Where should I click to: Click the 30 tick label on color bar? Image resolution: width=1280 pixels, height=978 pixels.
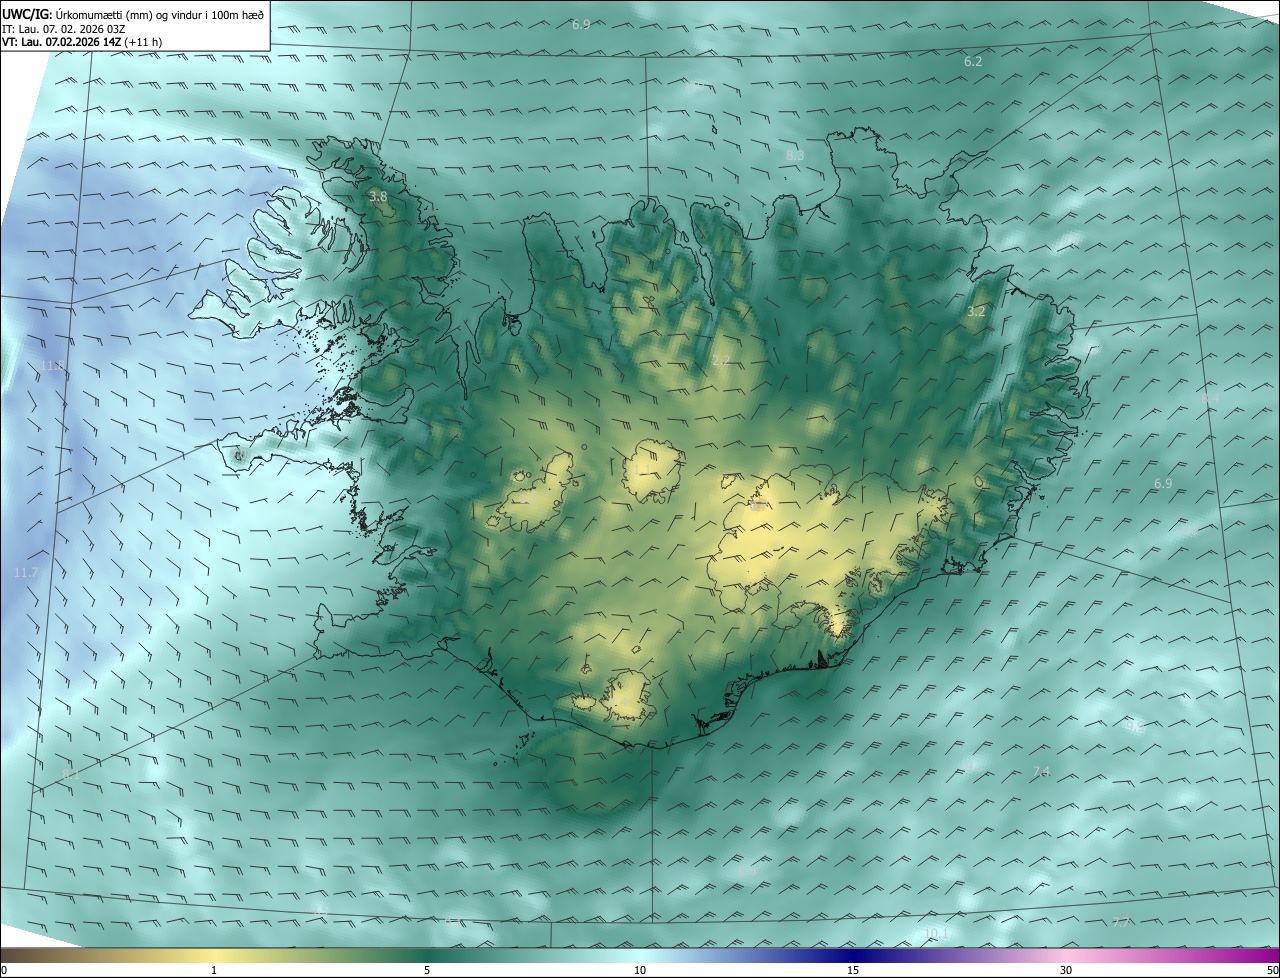pyautogui.click(x=1066, y=970)
